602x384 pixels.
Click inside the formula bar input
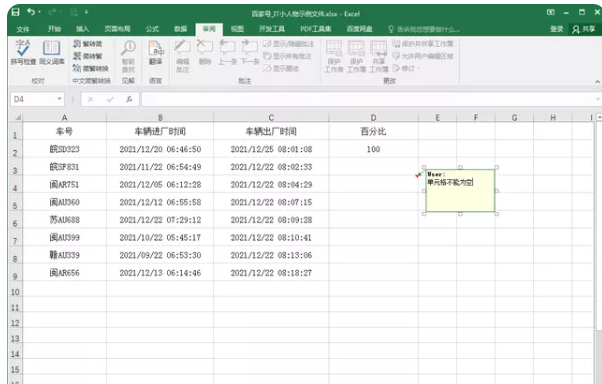[369, 99]
